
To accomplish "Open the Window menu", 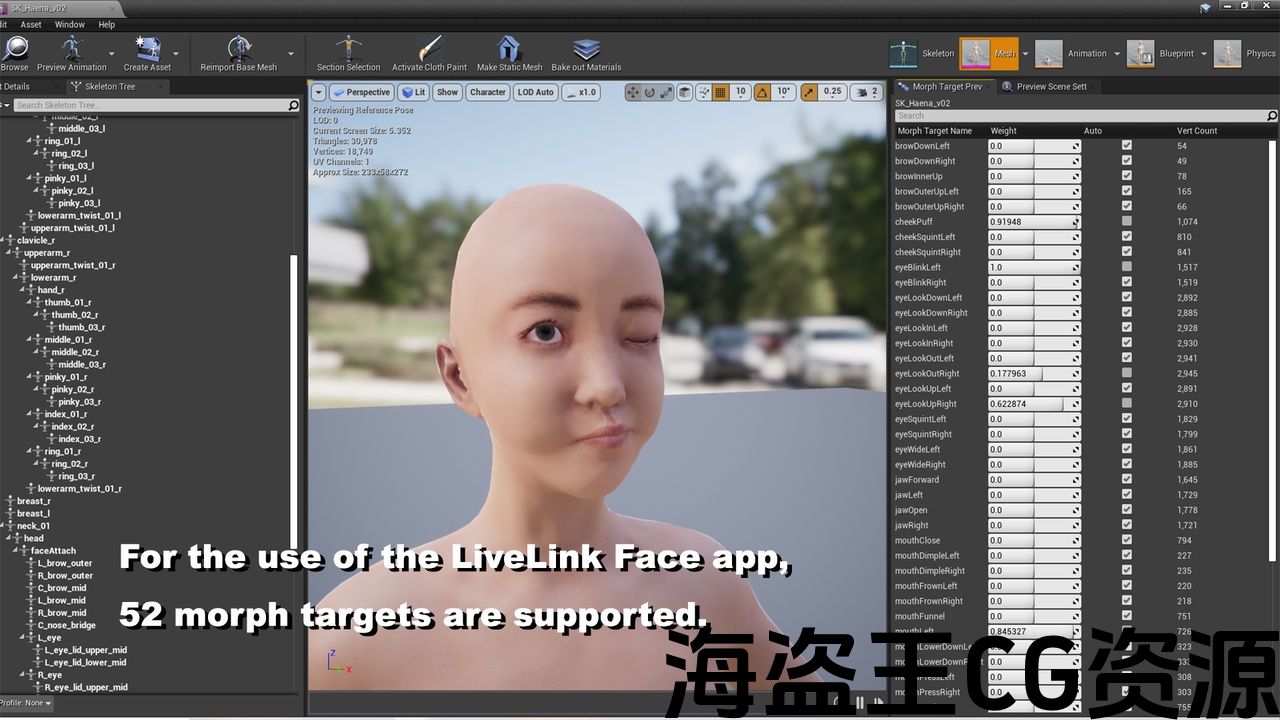I will (x=69, y=24).
